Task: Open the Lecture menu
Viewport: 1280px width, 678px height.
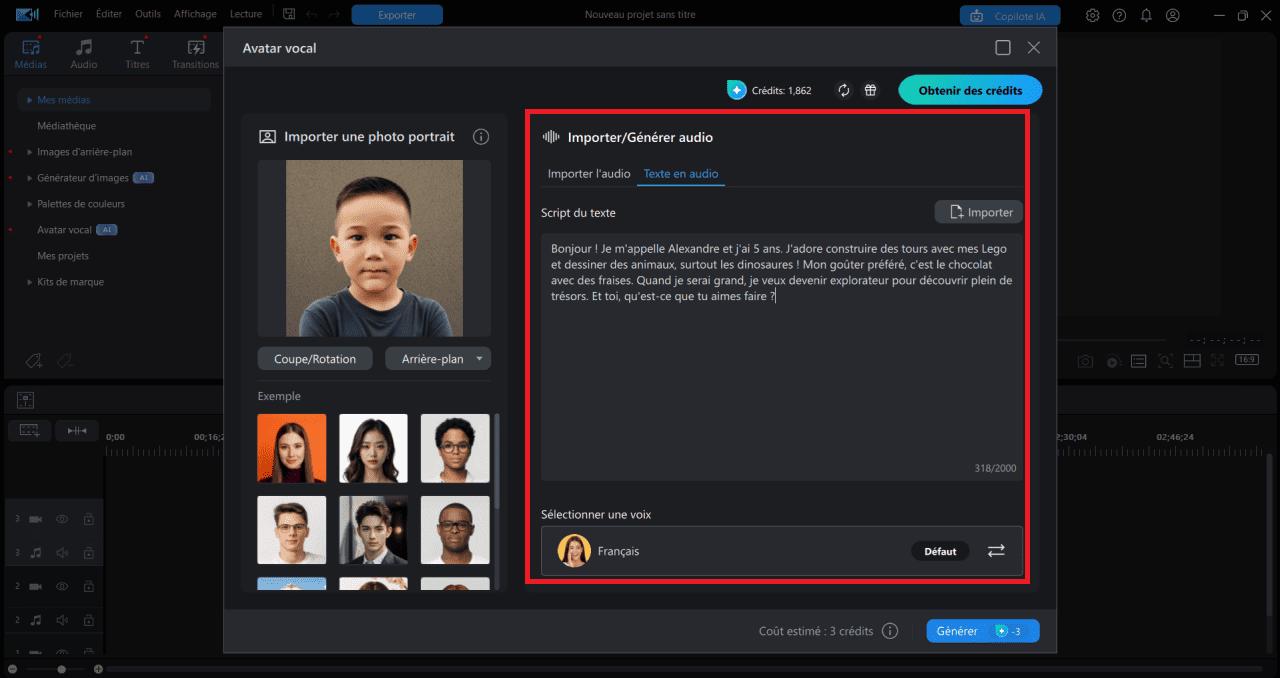Action: (246, 14)
